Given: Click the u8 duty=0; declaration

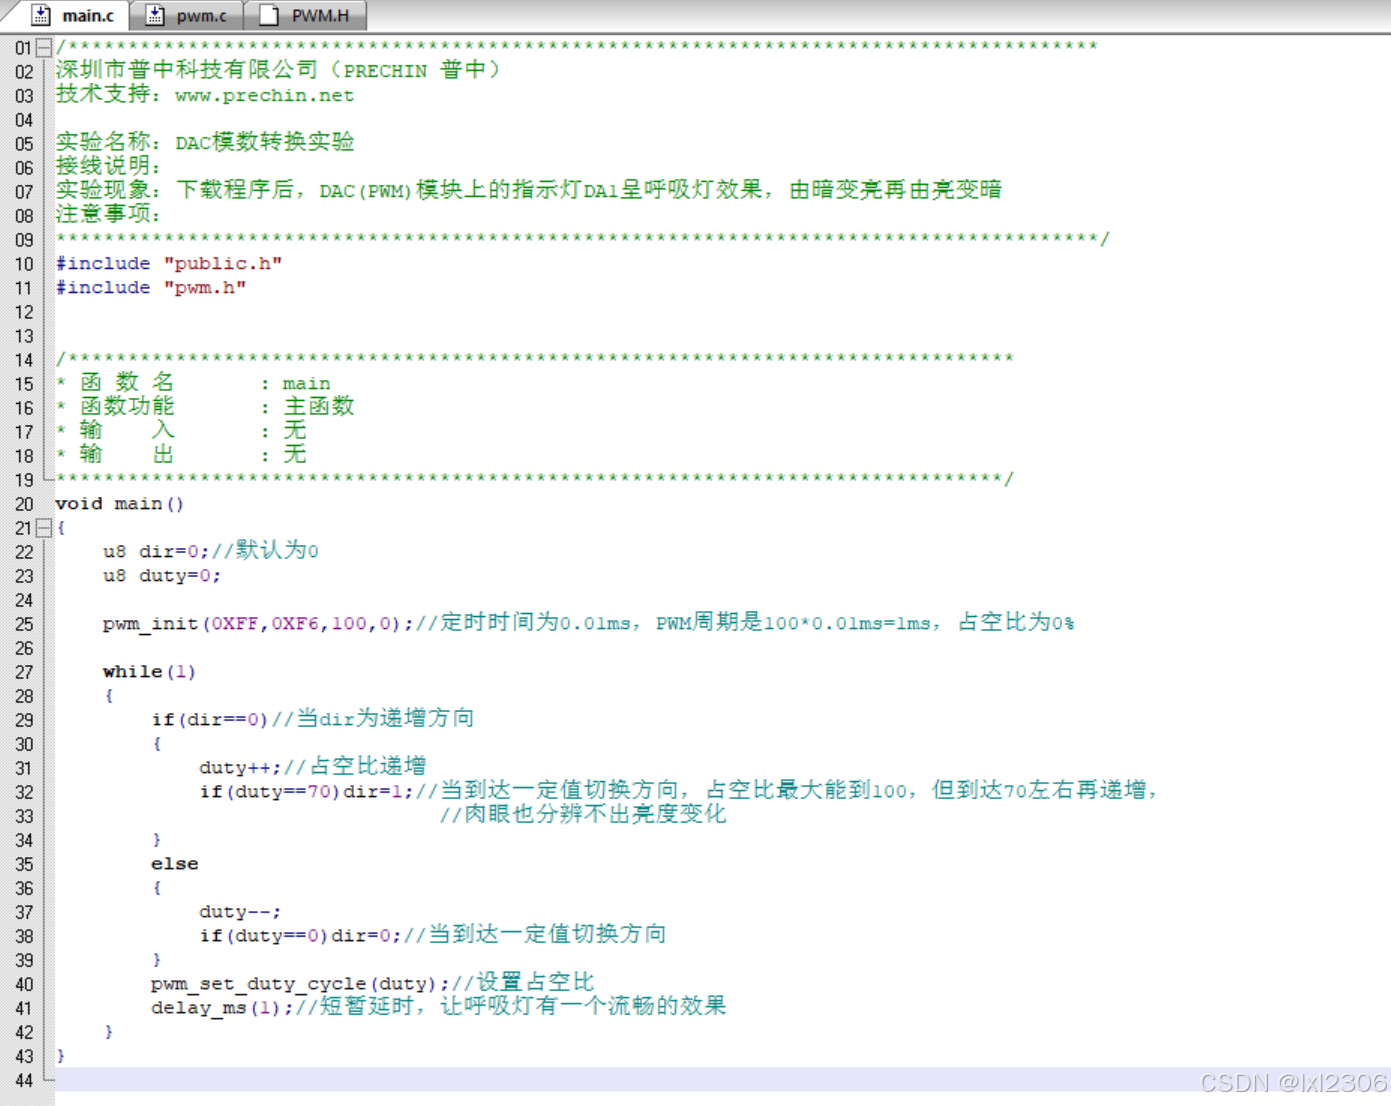Looking at the screenshot, I should pyautogui.click(x=162, y=576).
